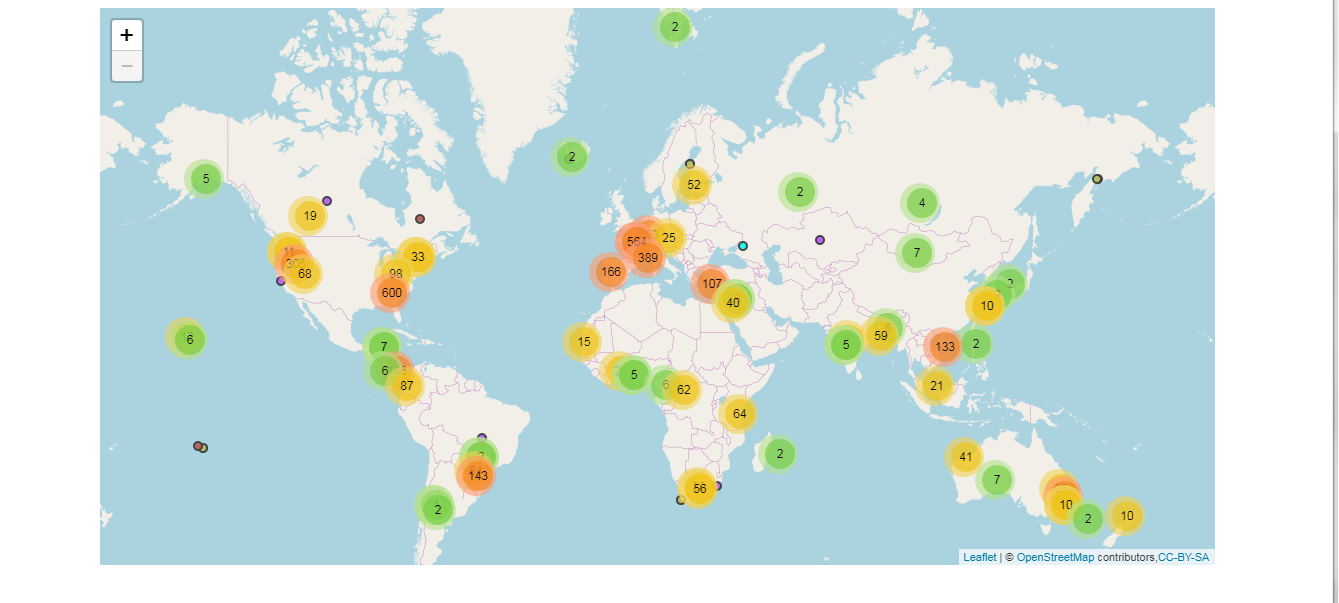Click the zoom out (−) button
Image resolution: width=1339 pixels, height=603 pixels.
pos(126,65)
